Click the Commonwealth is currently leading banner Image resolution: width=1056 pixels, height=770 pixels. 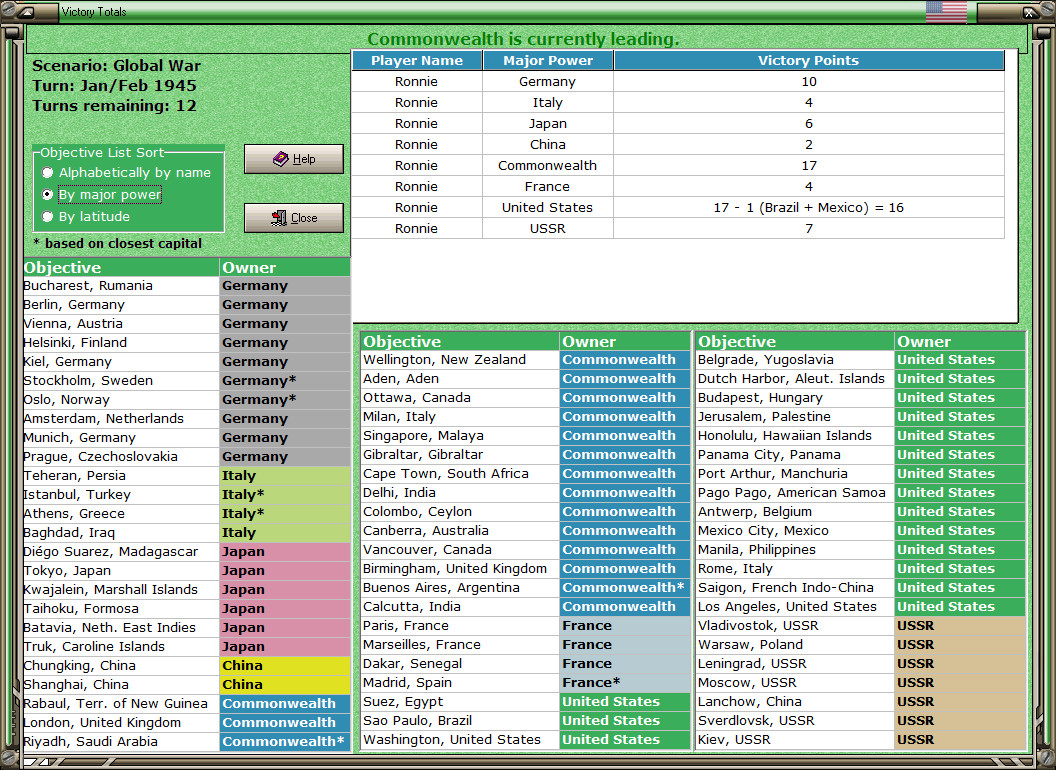[523, 39]
